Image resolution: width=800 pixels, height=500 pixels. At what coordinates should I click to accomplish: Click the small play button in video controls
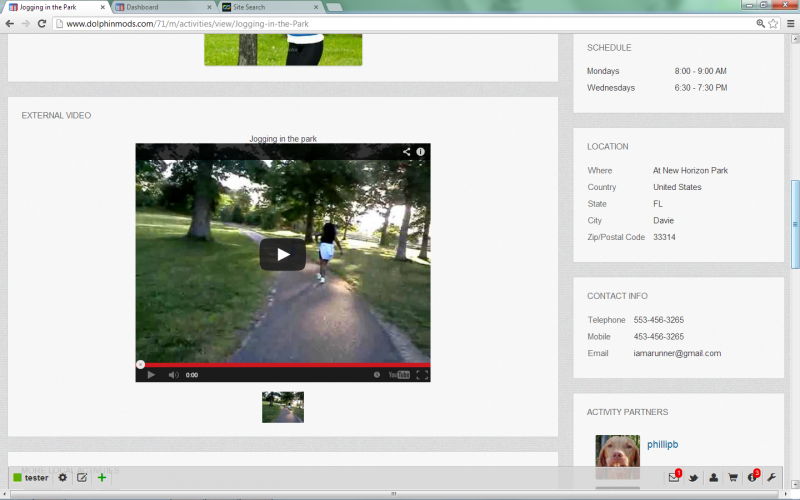(x=151, y=375)
